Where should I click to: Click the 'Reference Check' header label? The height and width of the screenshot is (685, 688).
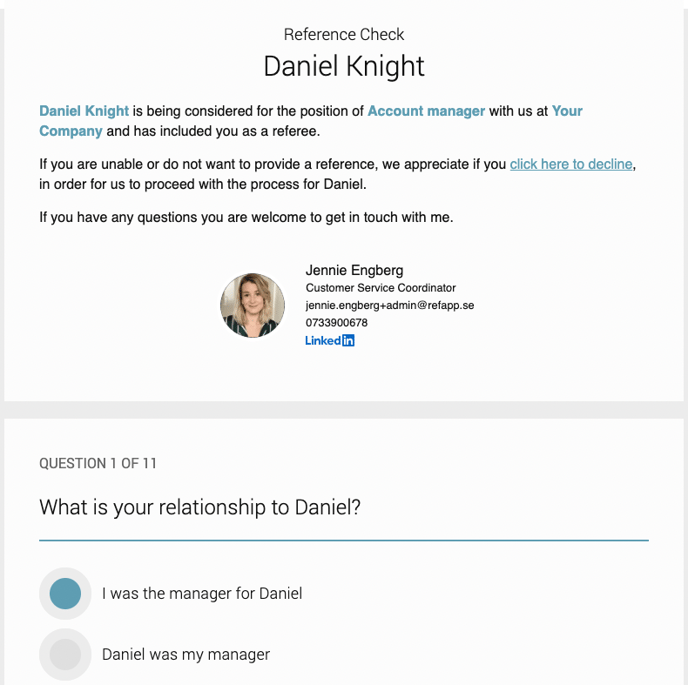coord(344,35)
